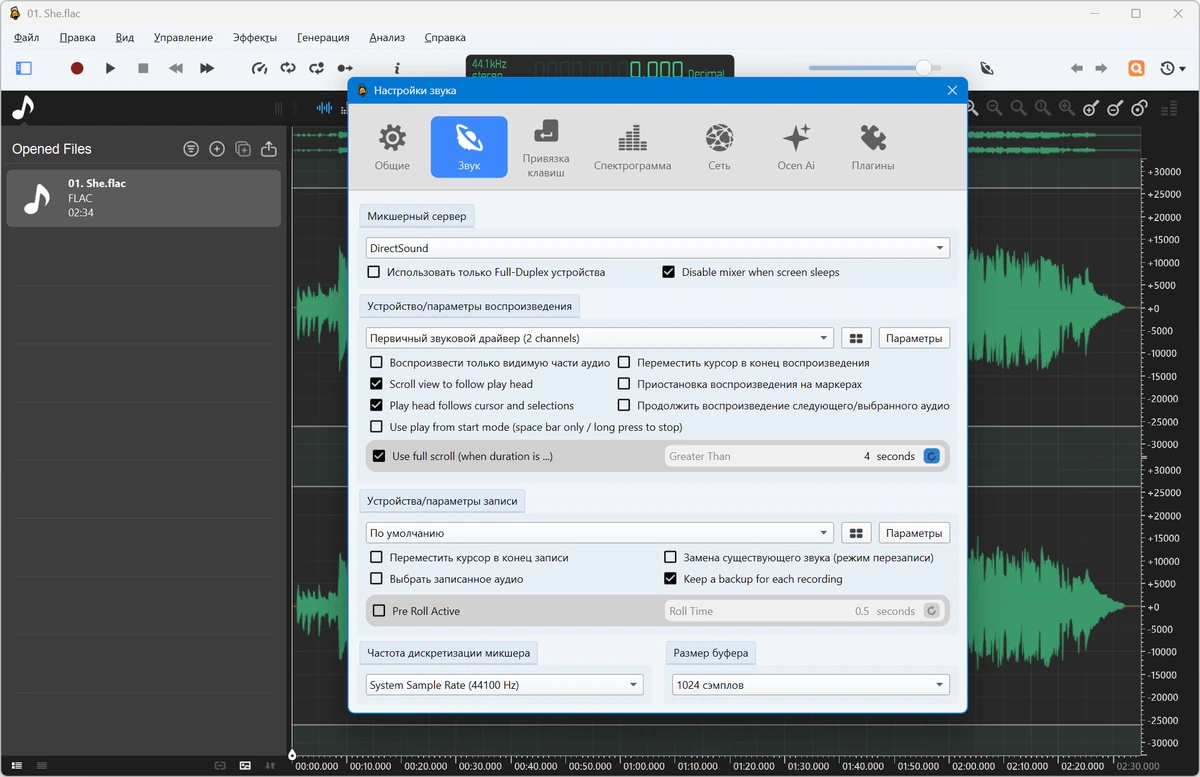Toggle Play head follows cursor and selections
The image size is (1200, 777).
point(377,406)
